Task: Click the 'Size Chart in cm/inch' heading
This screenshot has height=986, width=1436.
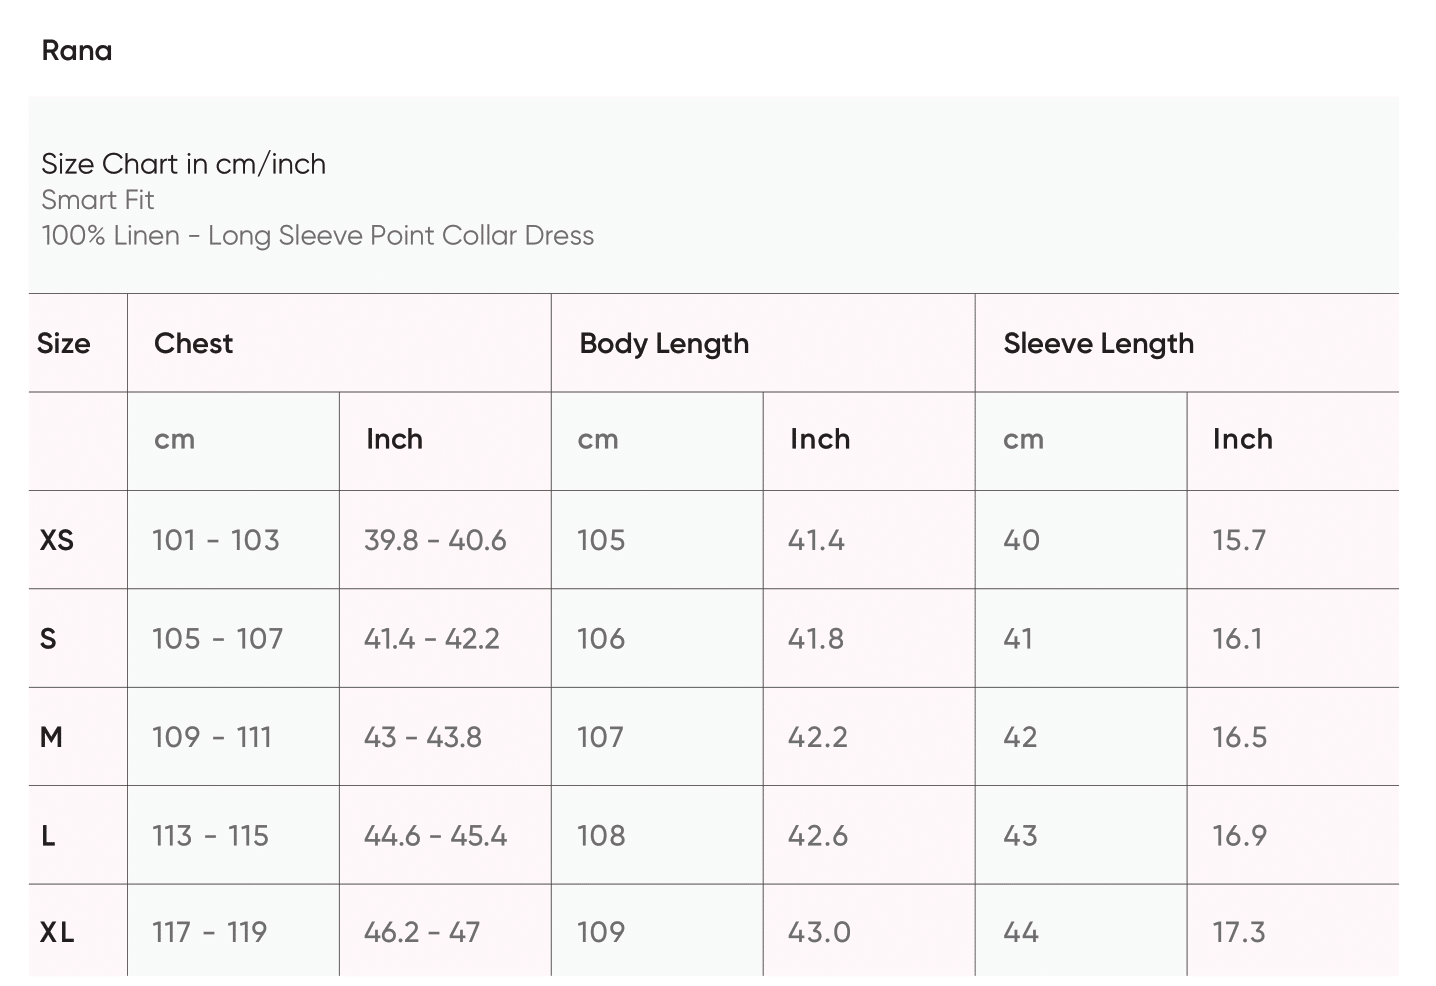Action: [184, 164]
